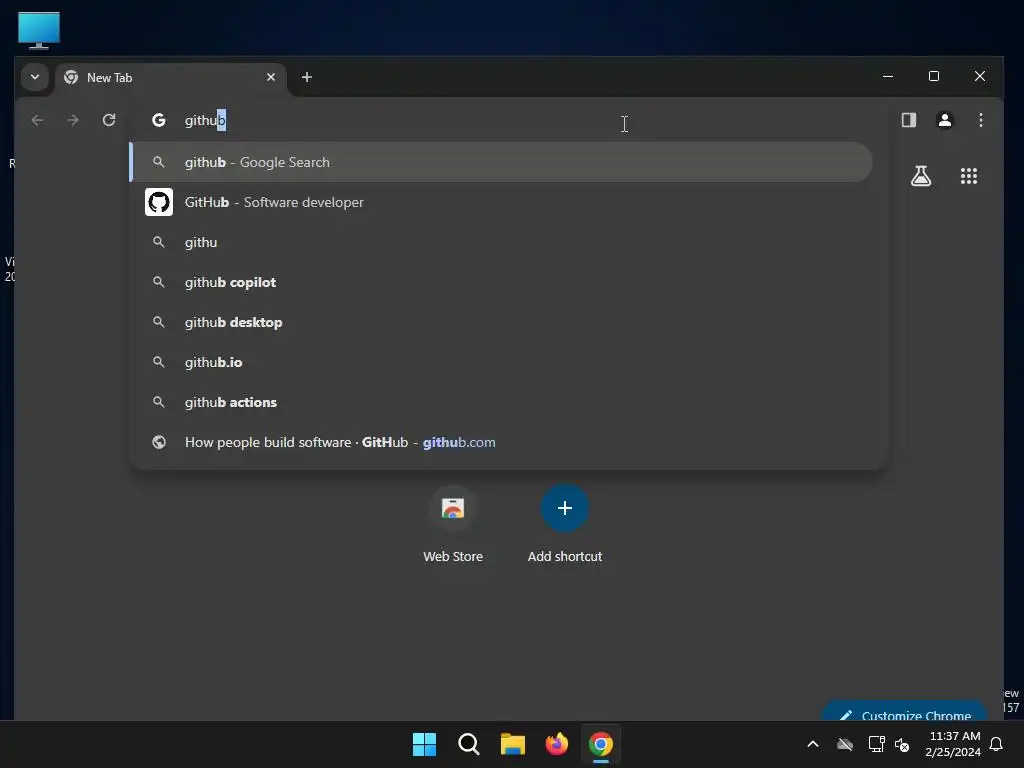The height and width of the screenshot is (768, 1024).
Task: Open a new tab with plus button
Action: 306,77
